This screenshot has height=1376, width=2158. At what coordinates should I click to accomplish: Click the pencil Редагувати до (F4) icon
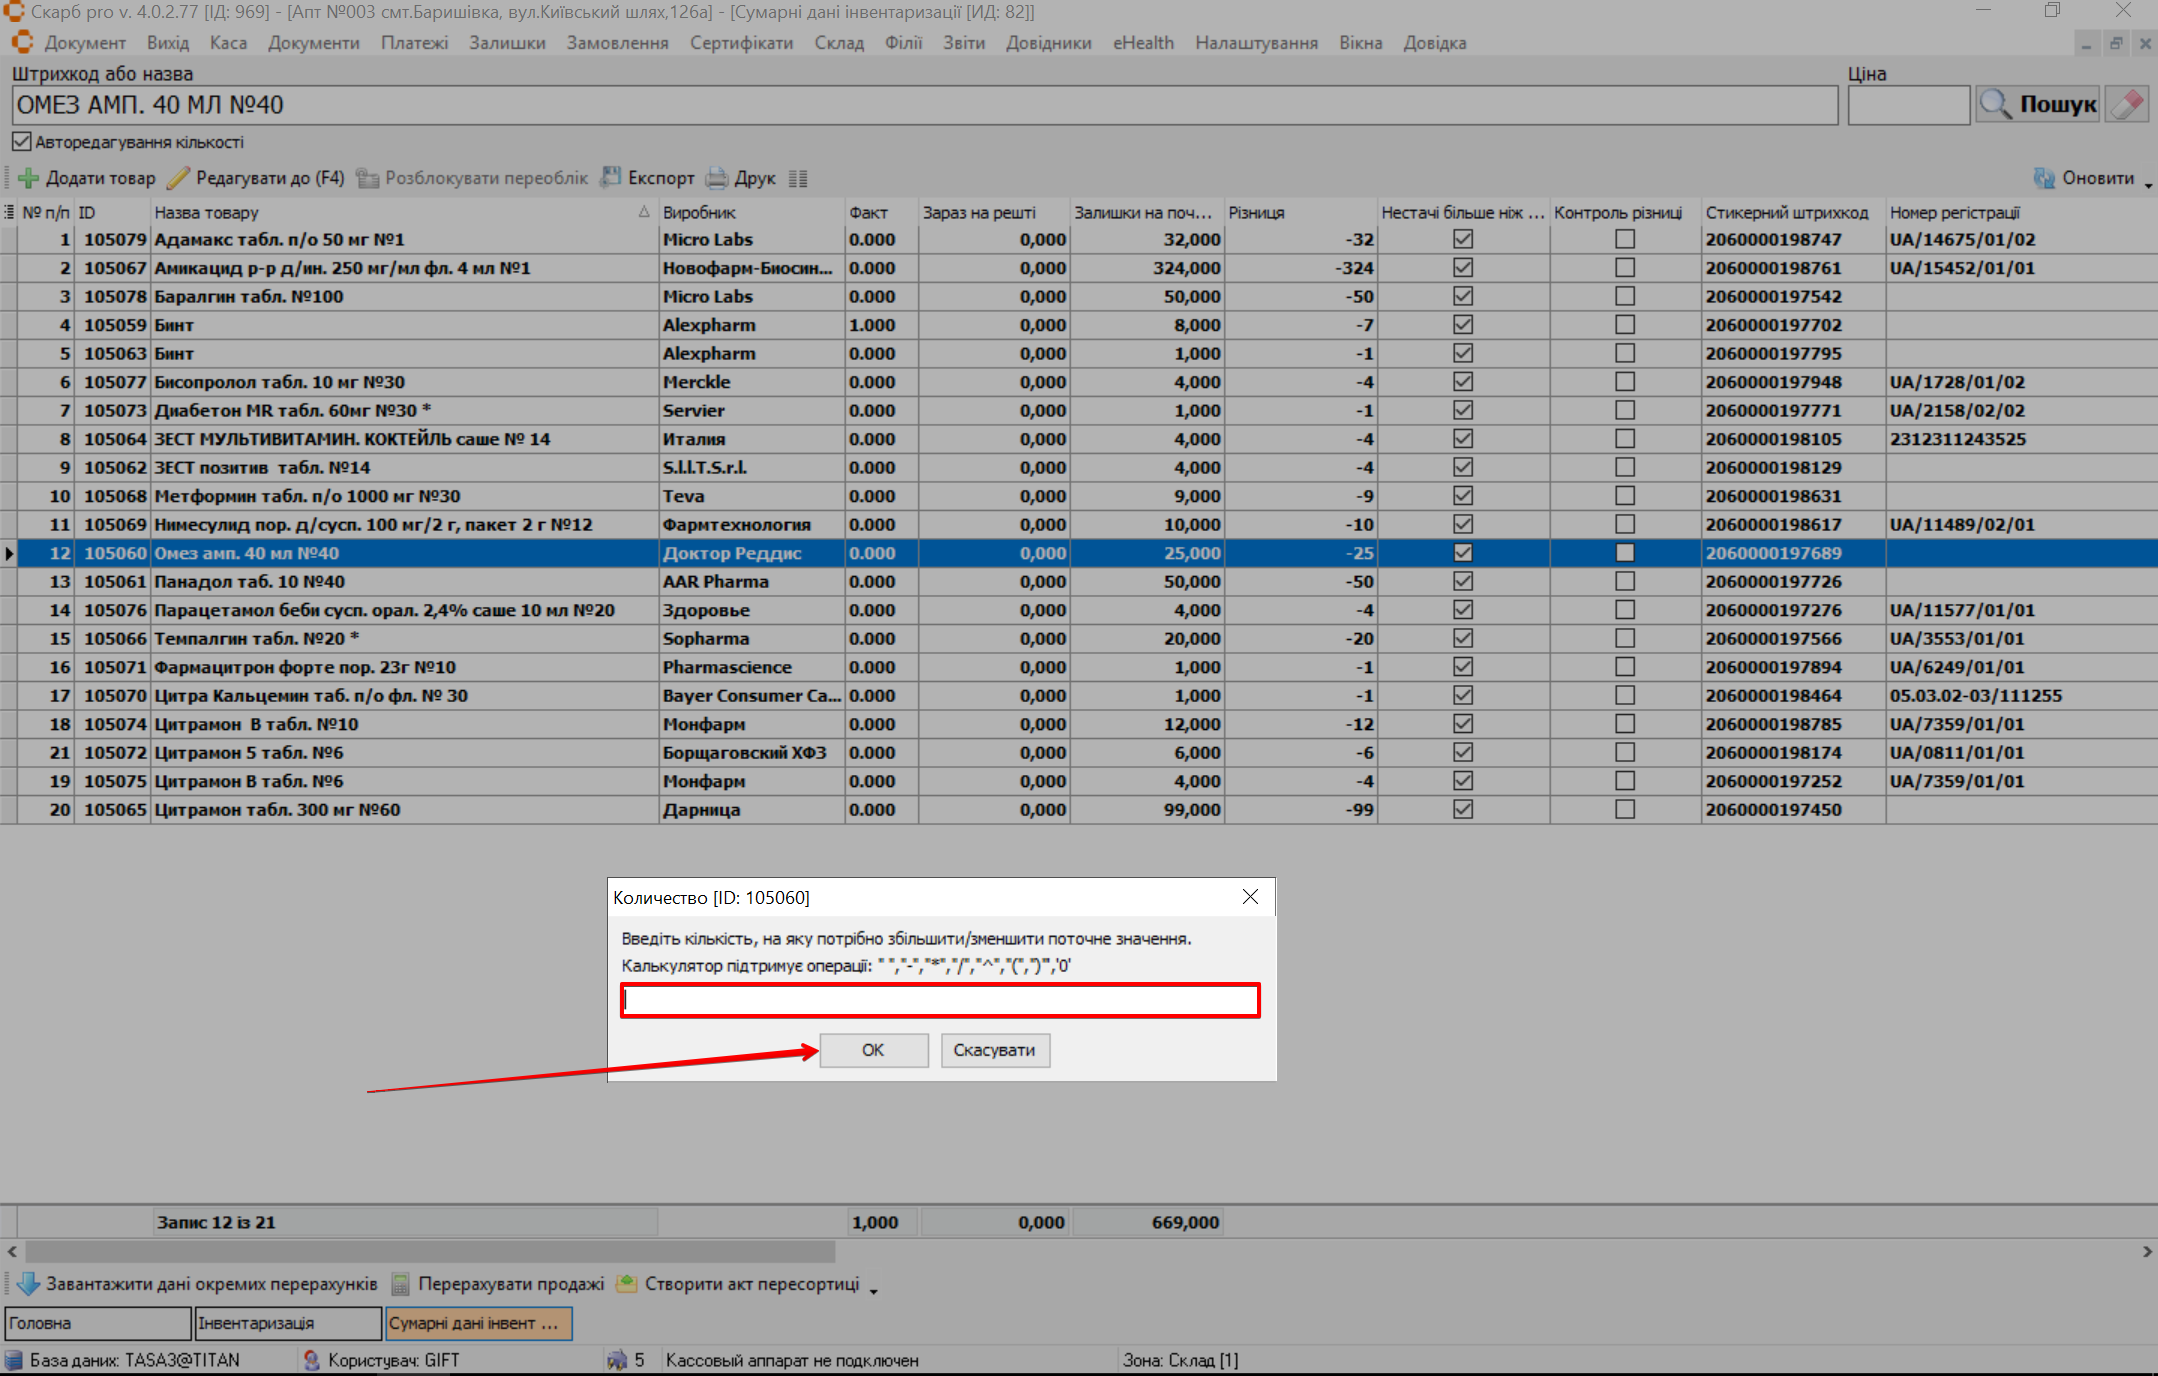coord(179,178)
